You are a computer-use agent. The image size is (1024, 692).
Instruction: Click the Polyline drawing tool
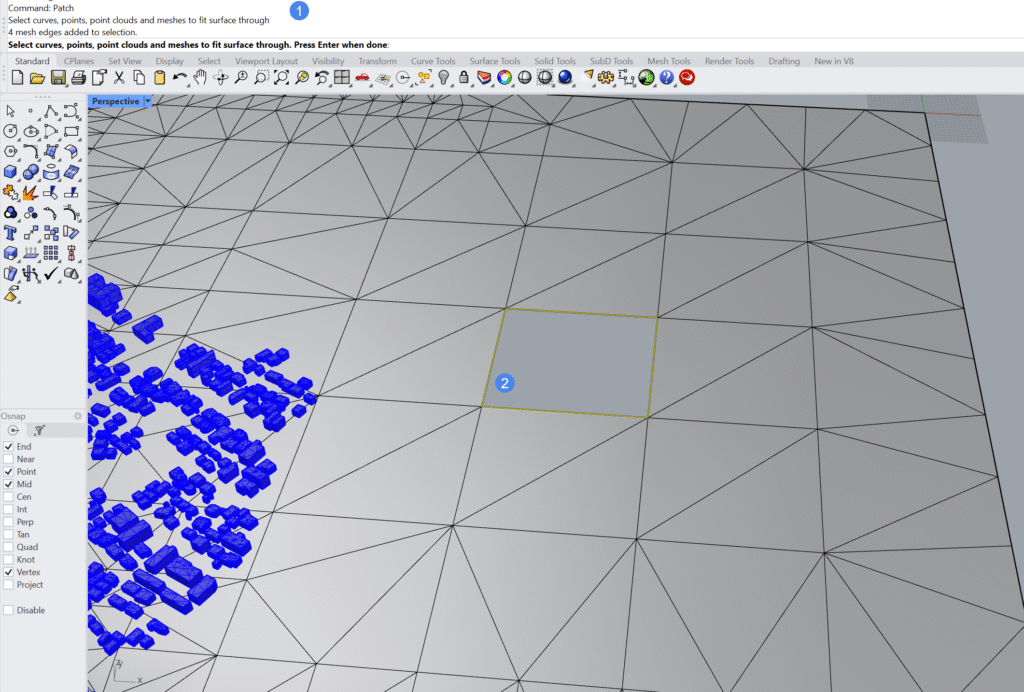pos(51,111)
